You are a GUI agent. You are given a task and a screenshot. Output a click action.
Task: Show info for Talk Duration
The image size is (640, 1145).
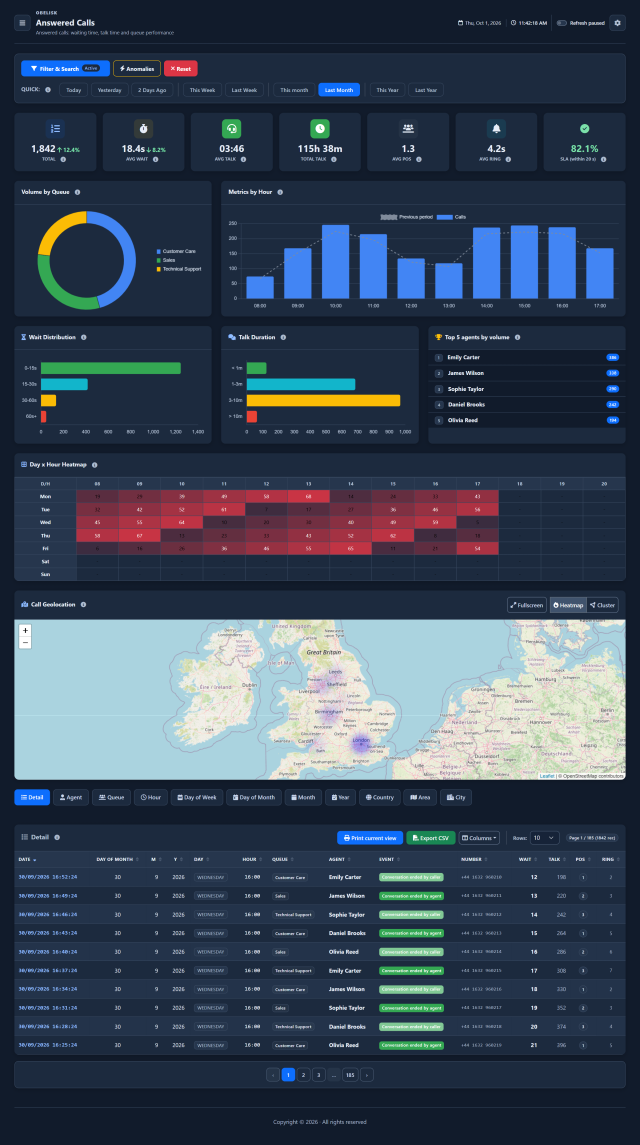point(283,337)
